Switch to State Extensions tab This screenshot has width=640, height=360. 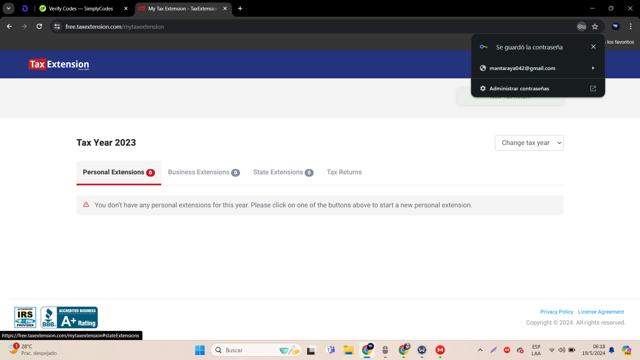point(283,172)
